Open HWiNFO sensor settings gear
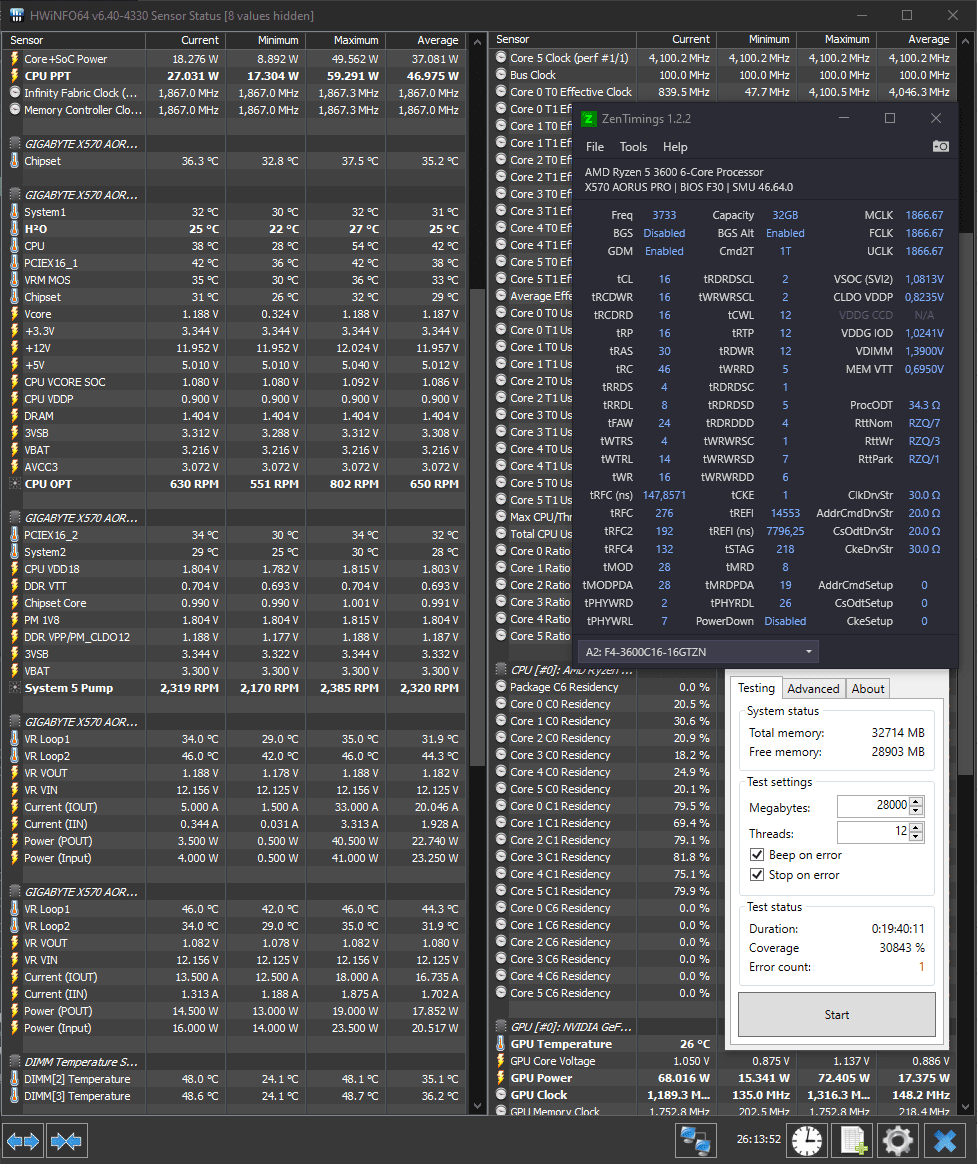This screenshot has height=1164, width=977. (x=898, y=1140)
